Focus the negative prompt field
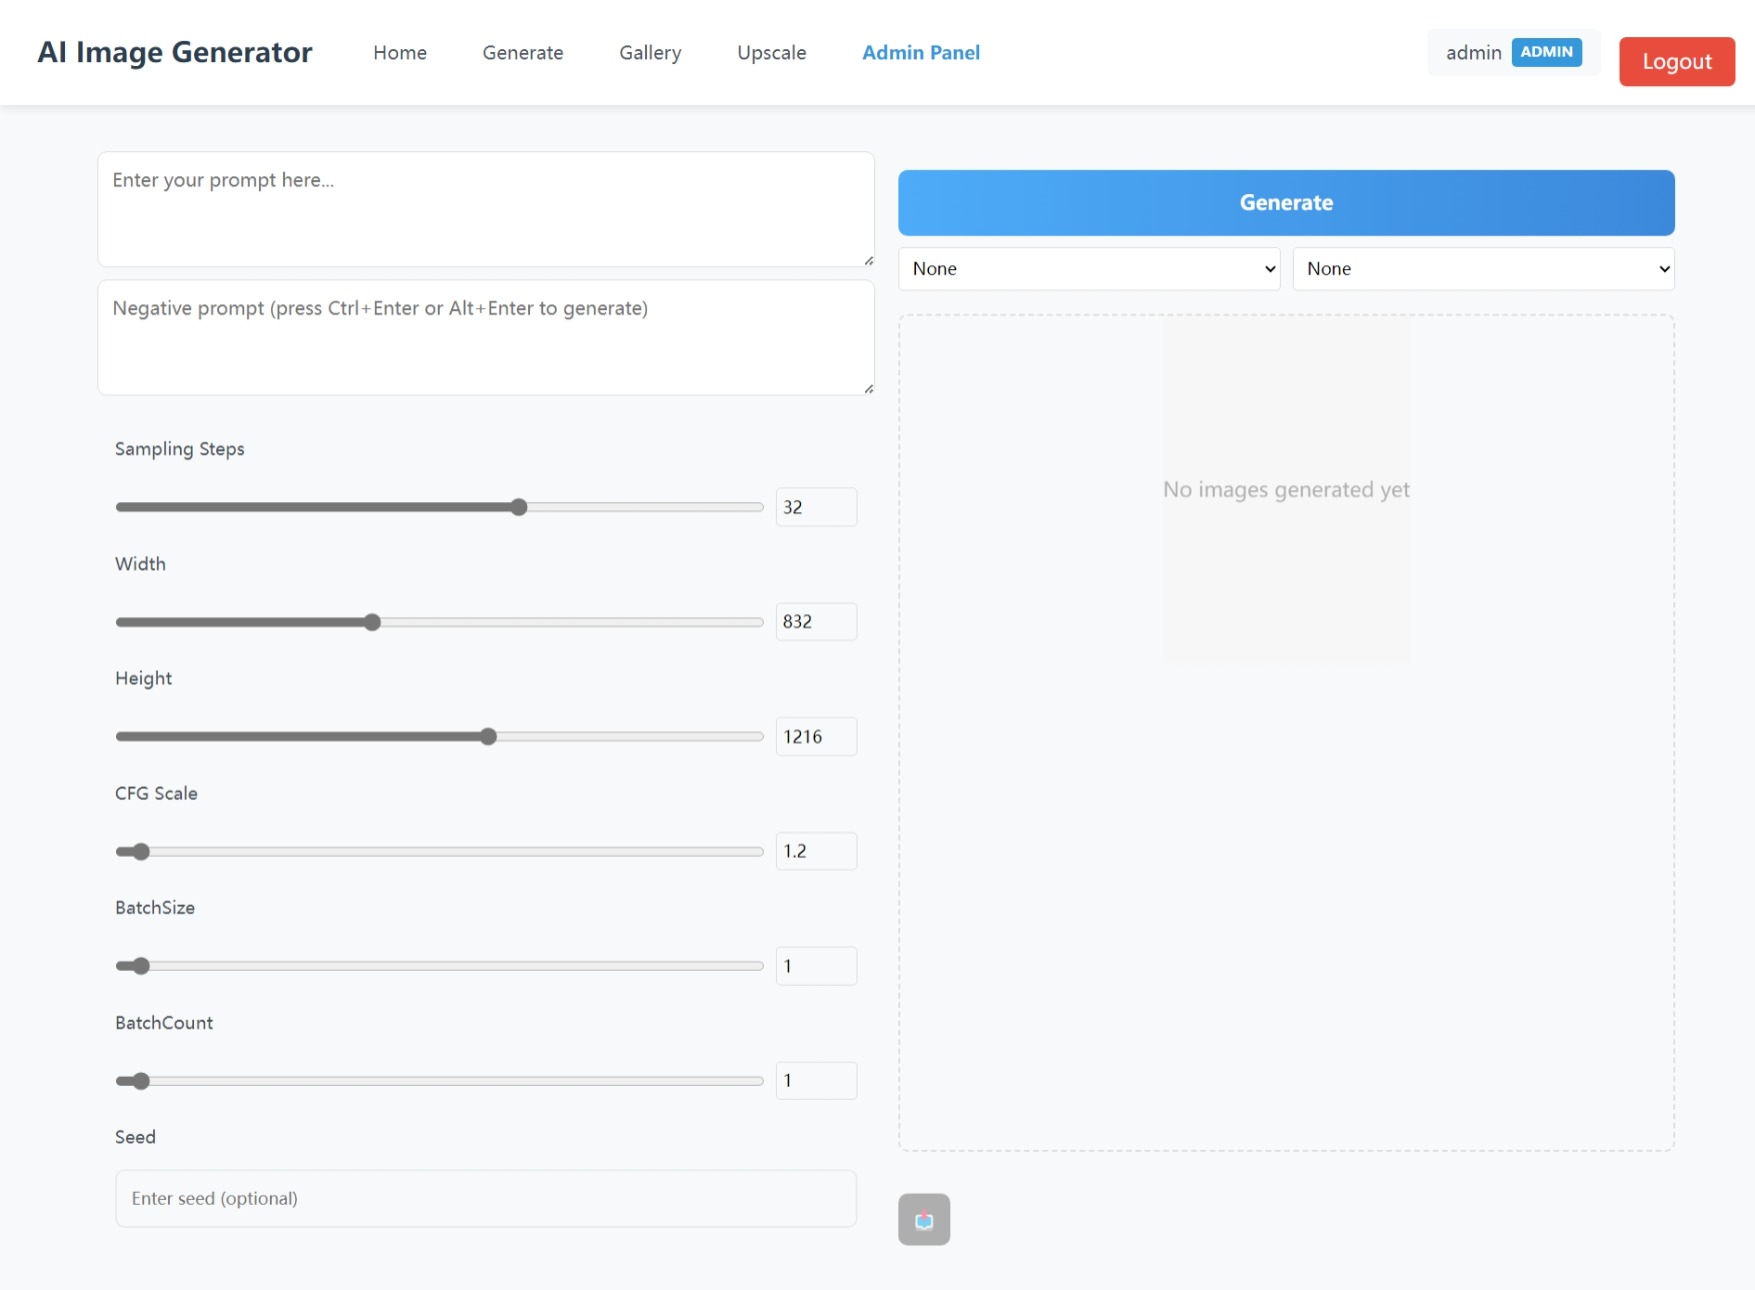1755x1290 pixels. [485, 337]
